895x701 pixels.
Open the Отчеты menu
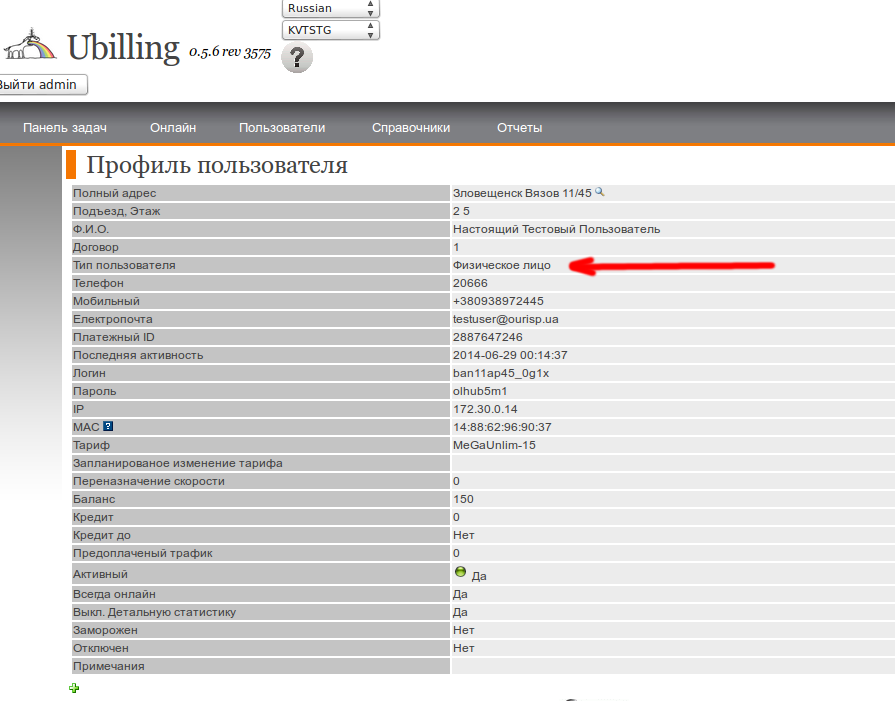[x=519, y=128]
